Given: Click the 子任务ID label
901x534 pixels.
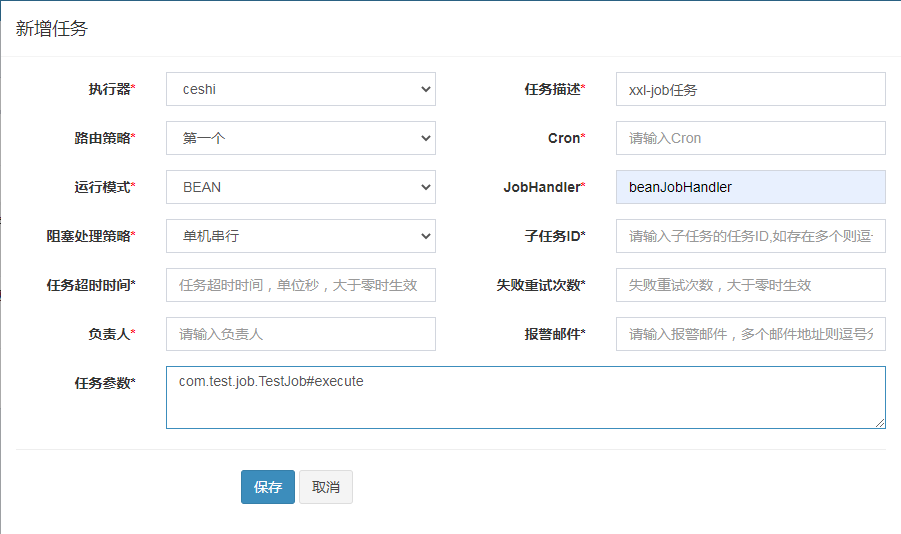Looking at the screenshot, I should point(555,236).
